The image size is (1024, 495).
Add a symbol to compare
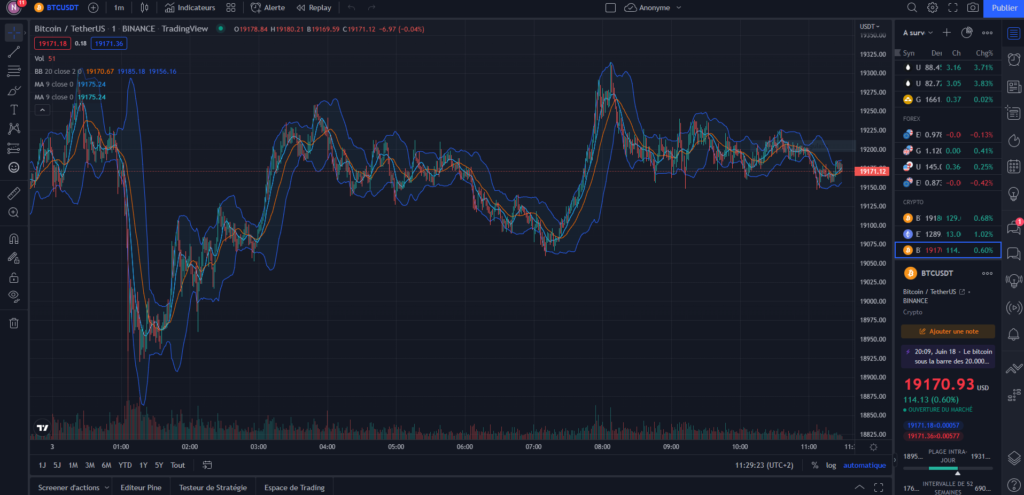tap(93, 8)
